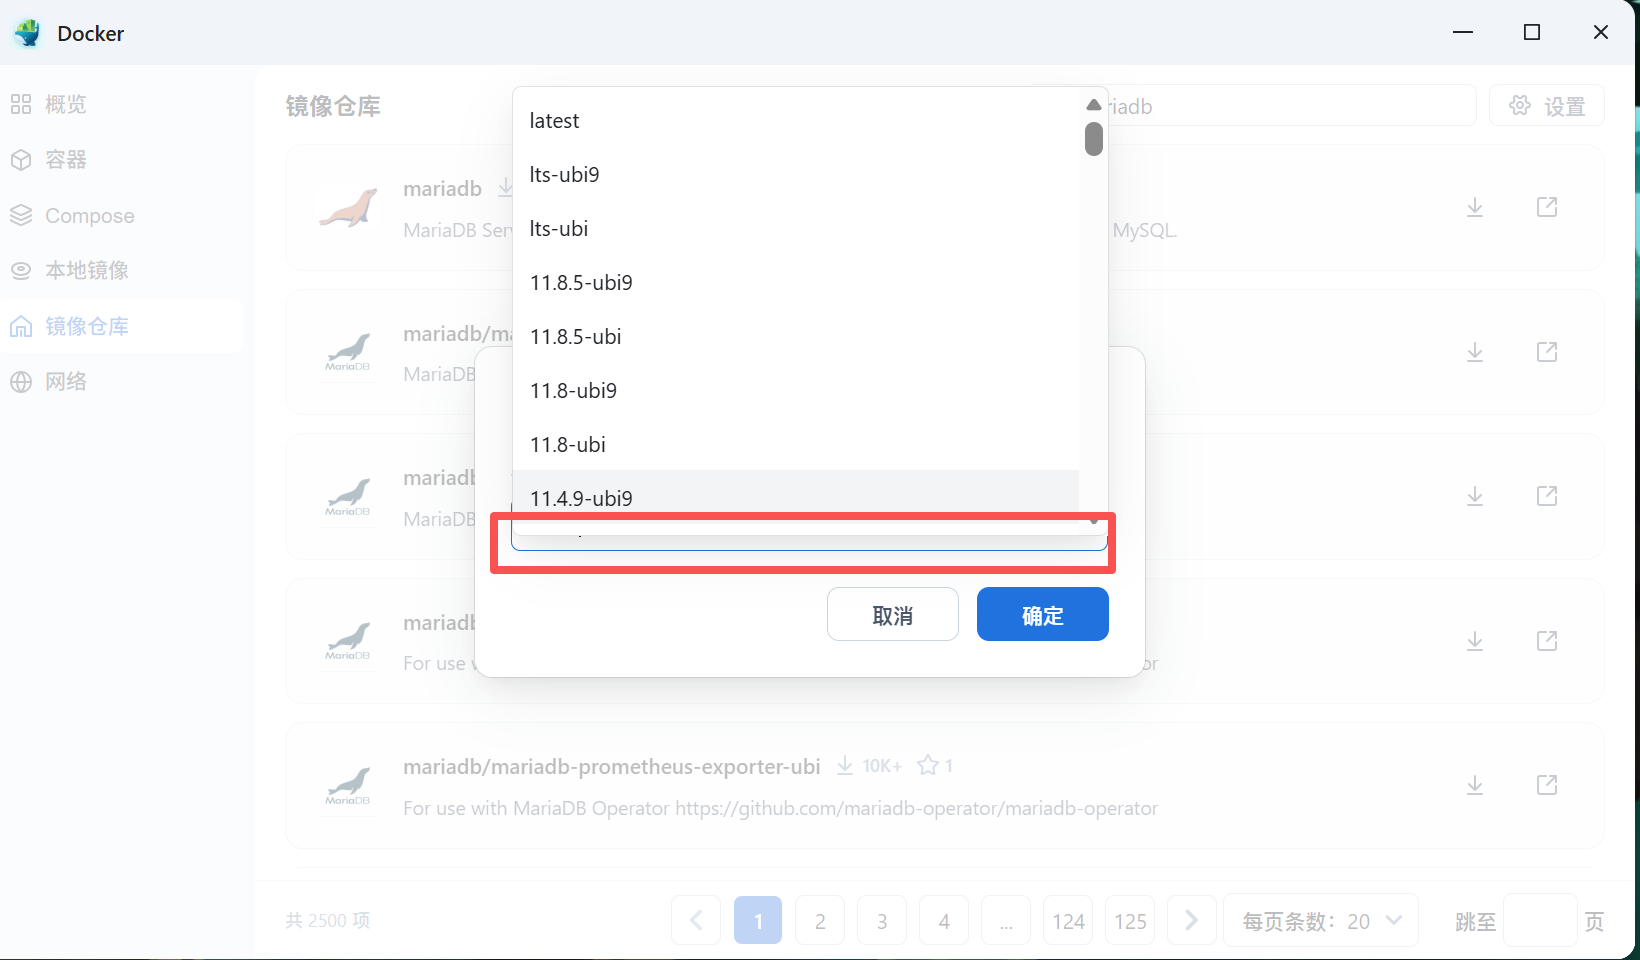Click the mariadb seal logo thumbnail

[348, 208]
